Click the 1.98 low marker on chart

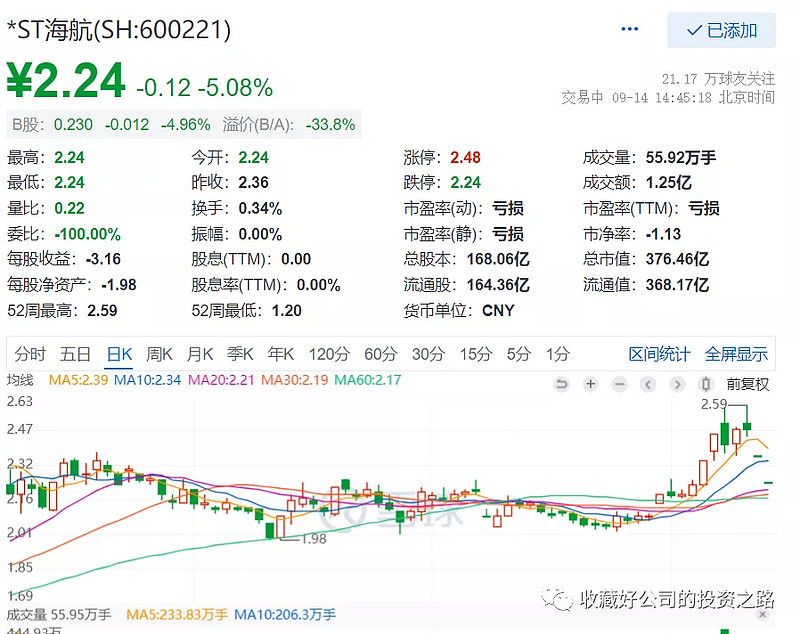click(x=313, y=539)
